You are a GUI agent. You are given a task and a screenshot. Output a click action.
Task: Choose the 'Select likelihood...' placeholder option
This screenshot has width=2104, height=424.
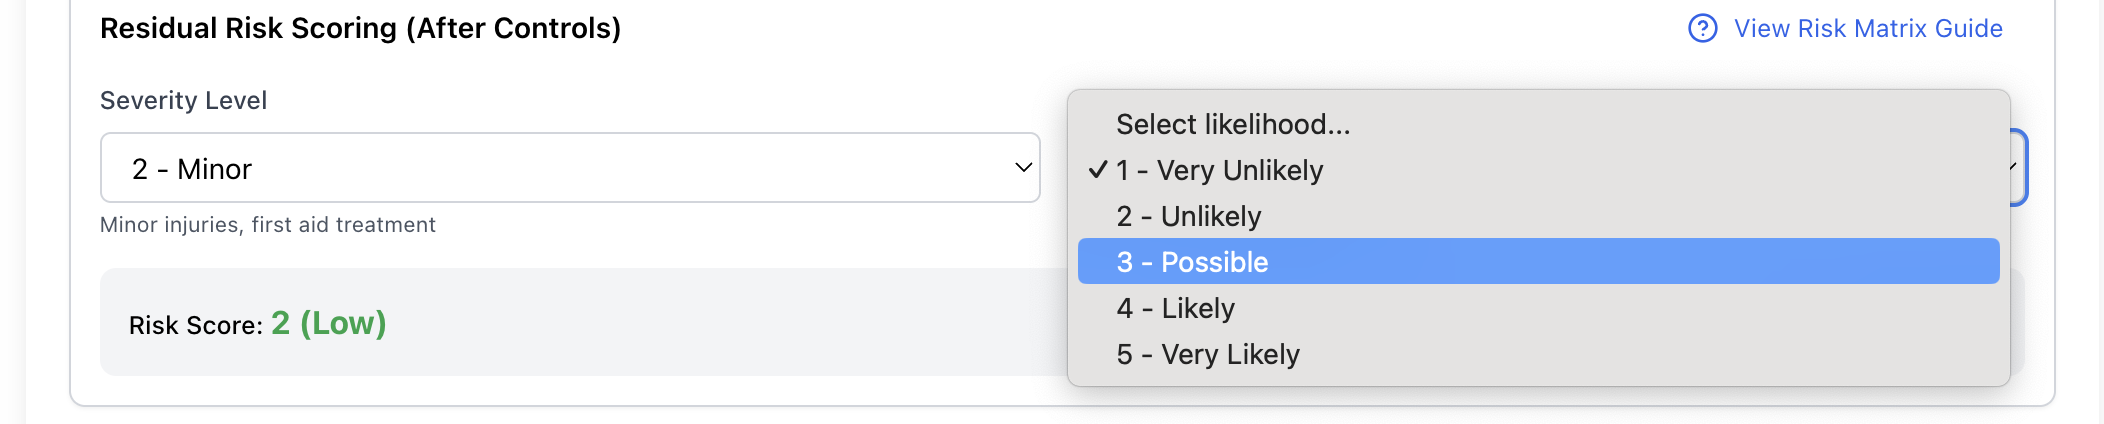[1233, 124]
